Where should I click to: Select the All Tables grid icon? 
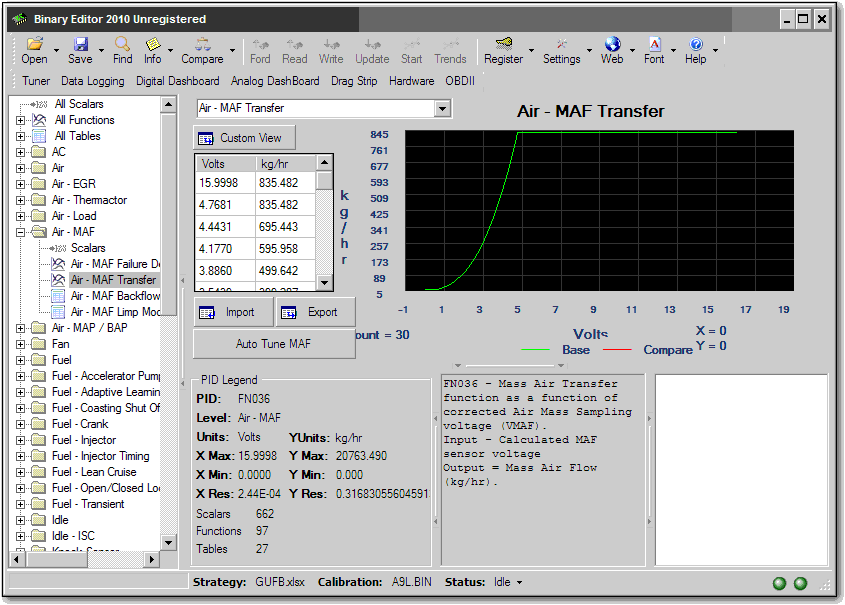coord(39,136)
